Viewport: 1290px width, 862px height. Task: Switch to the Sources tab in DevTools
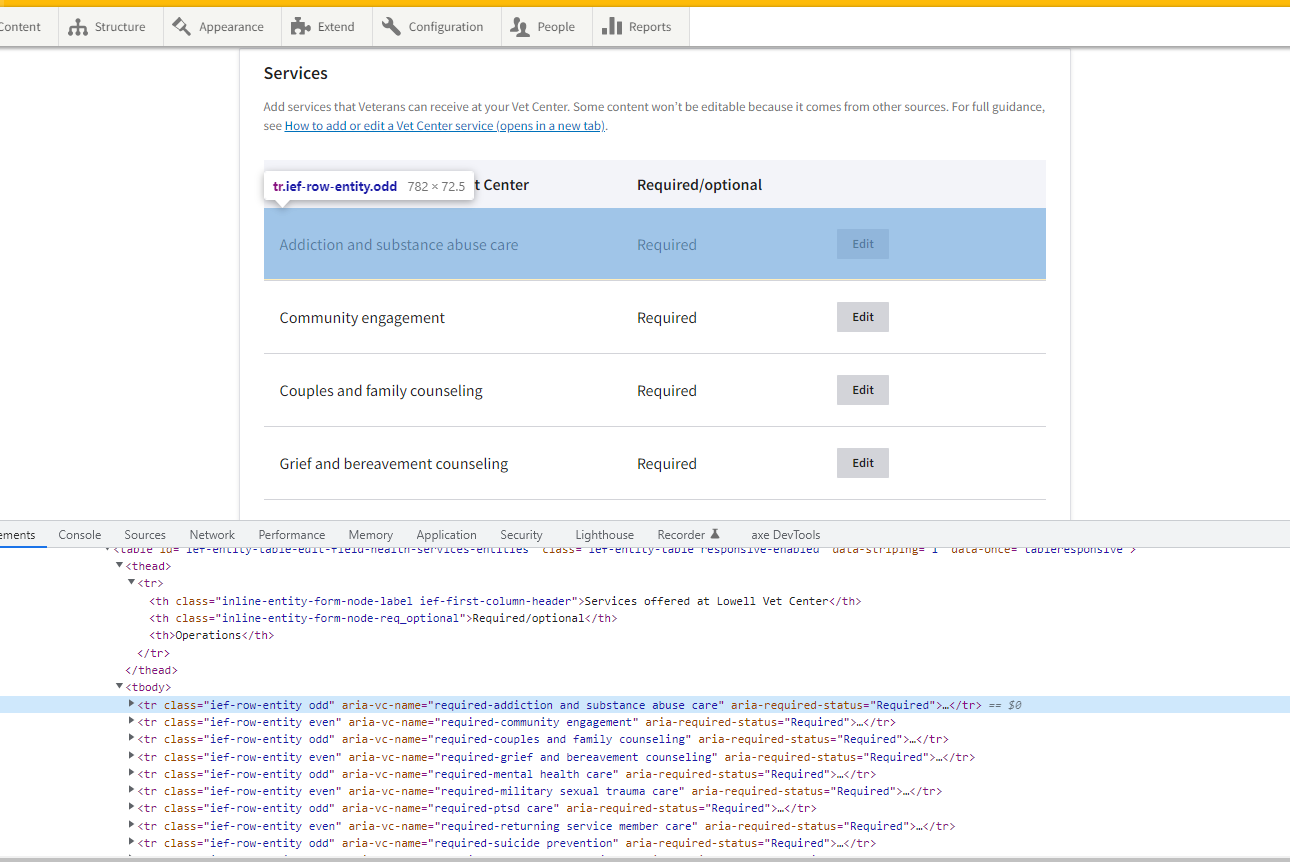point(145,535)
